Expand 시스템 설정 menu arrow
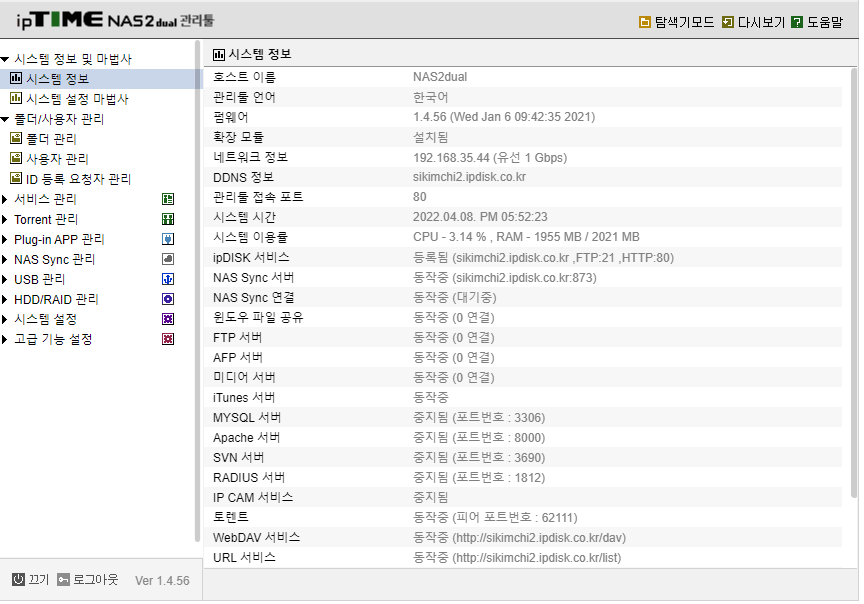Screen dimensions: 864x604 (4, 319)
